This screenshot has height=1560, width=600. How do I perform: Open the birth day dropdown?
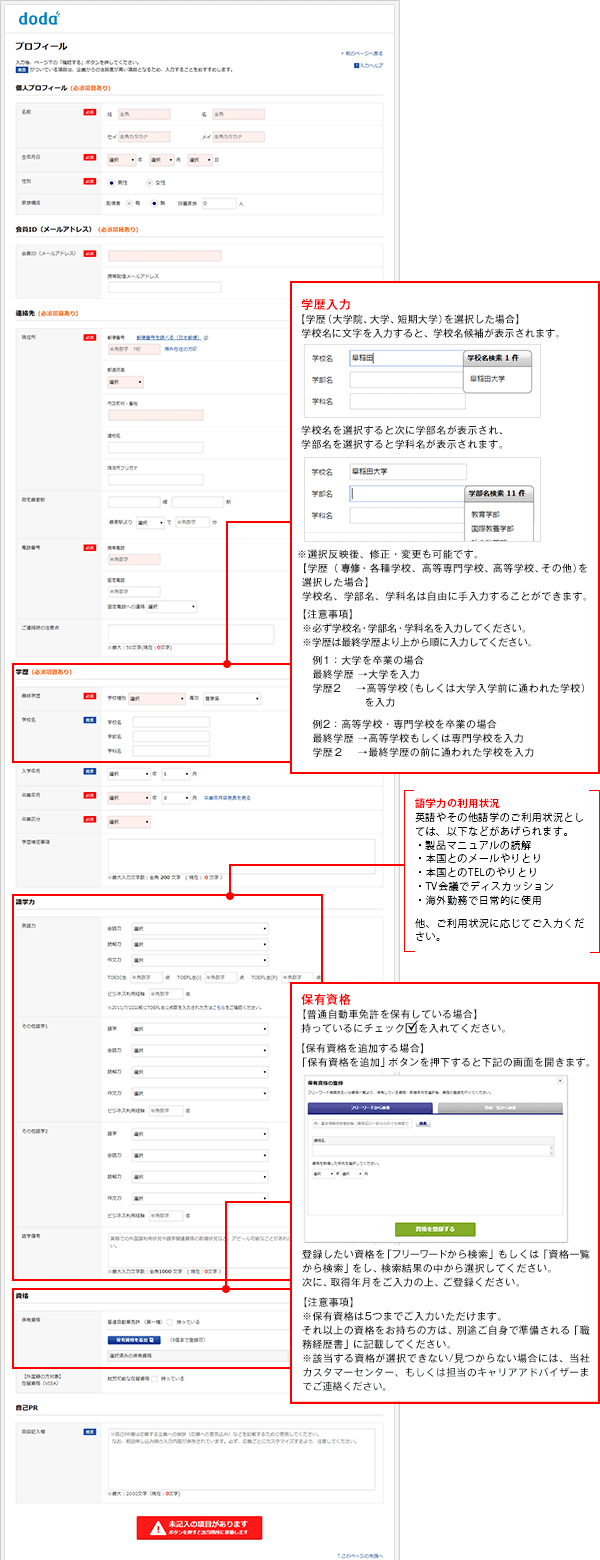pyautogui.click(x=198, y=158)
